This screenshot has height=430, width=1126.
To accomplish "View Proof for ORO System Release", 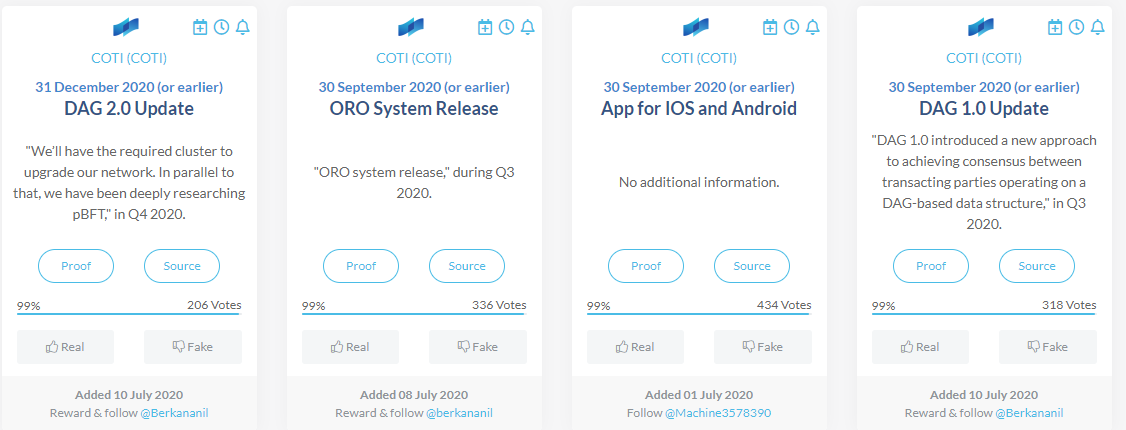I will pos(361,266).
